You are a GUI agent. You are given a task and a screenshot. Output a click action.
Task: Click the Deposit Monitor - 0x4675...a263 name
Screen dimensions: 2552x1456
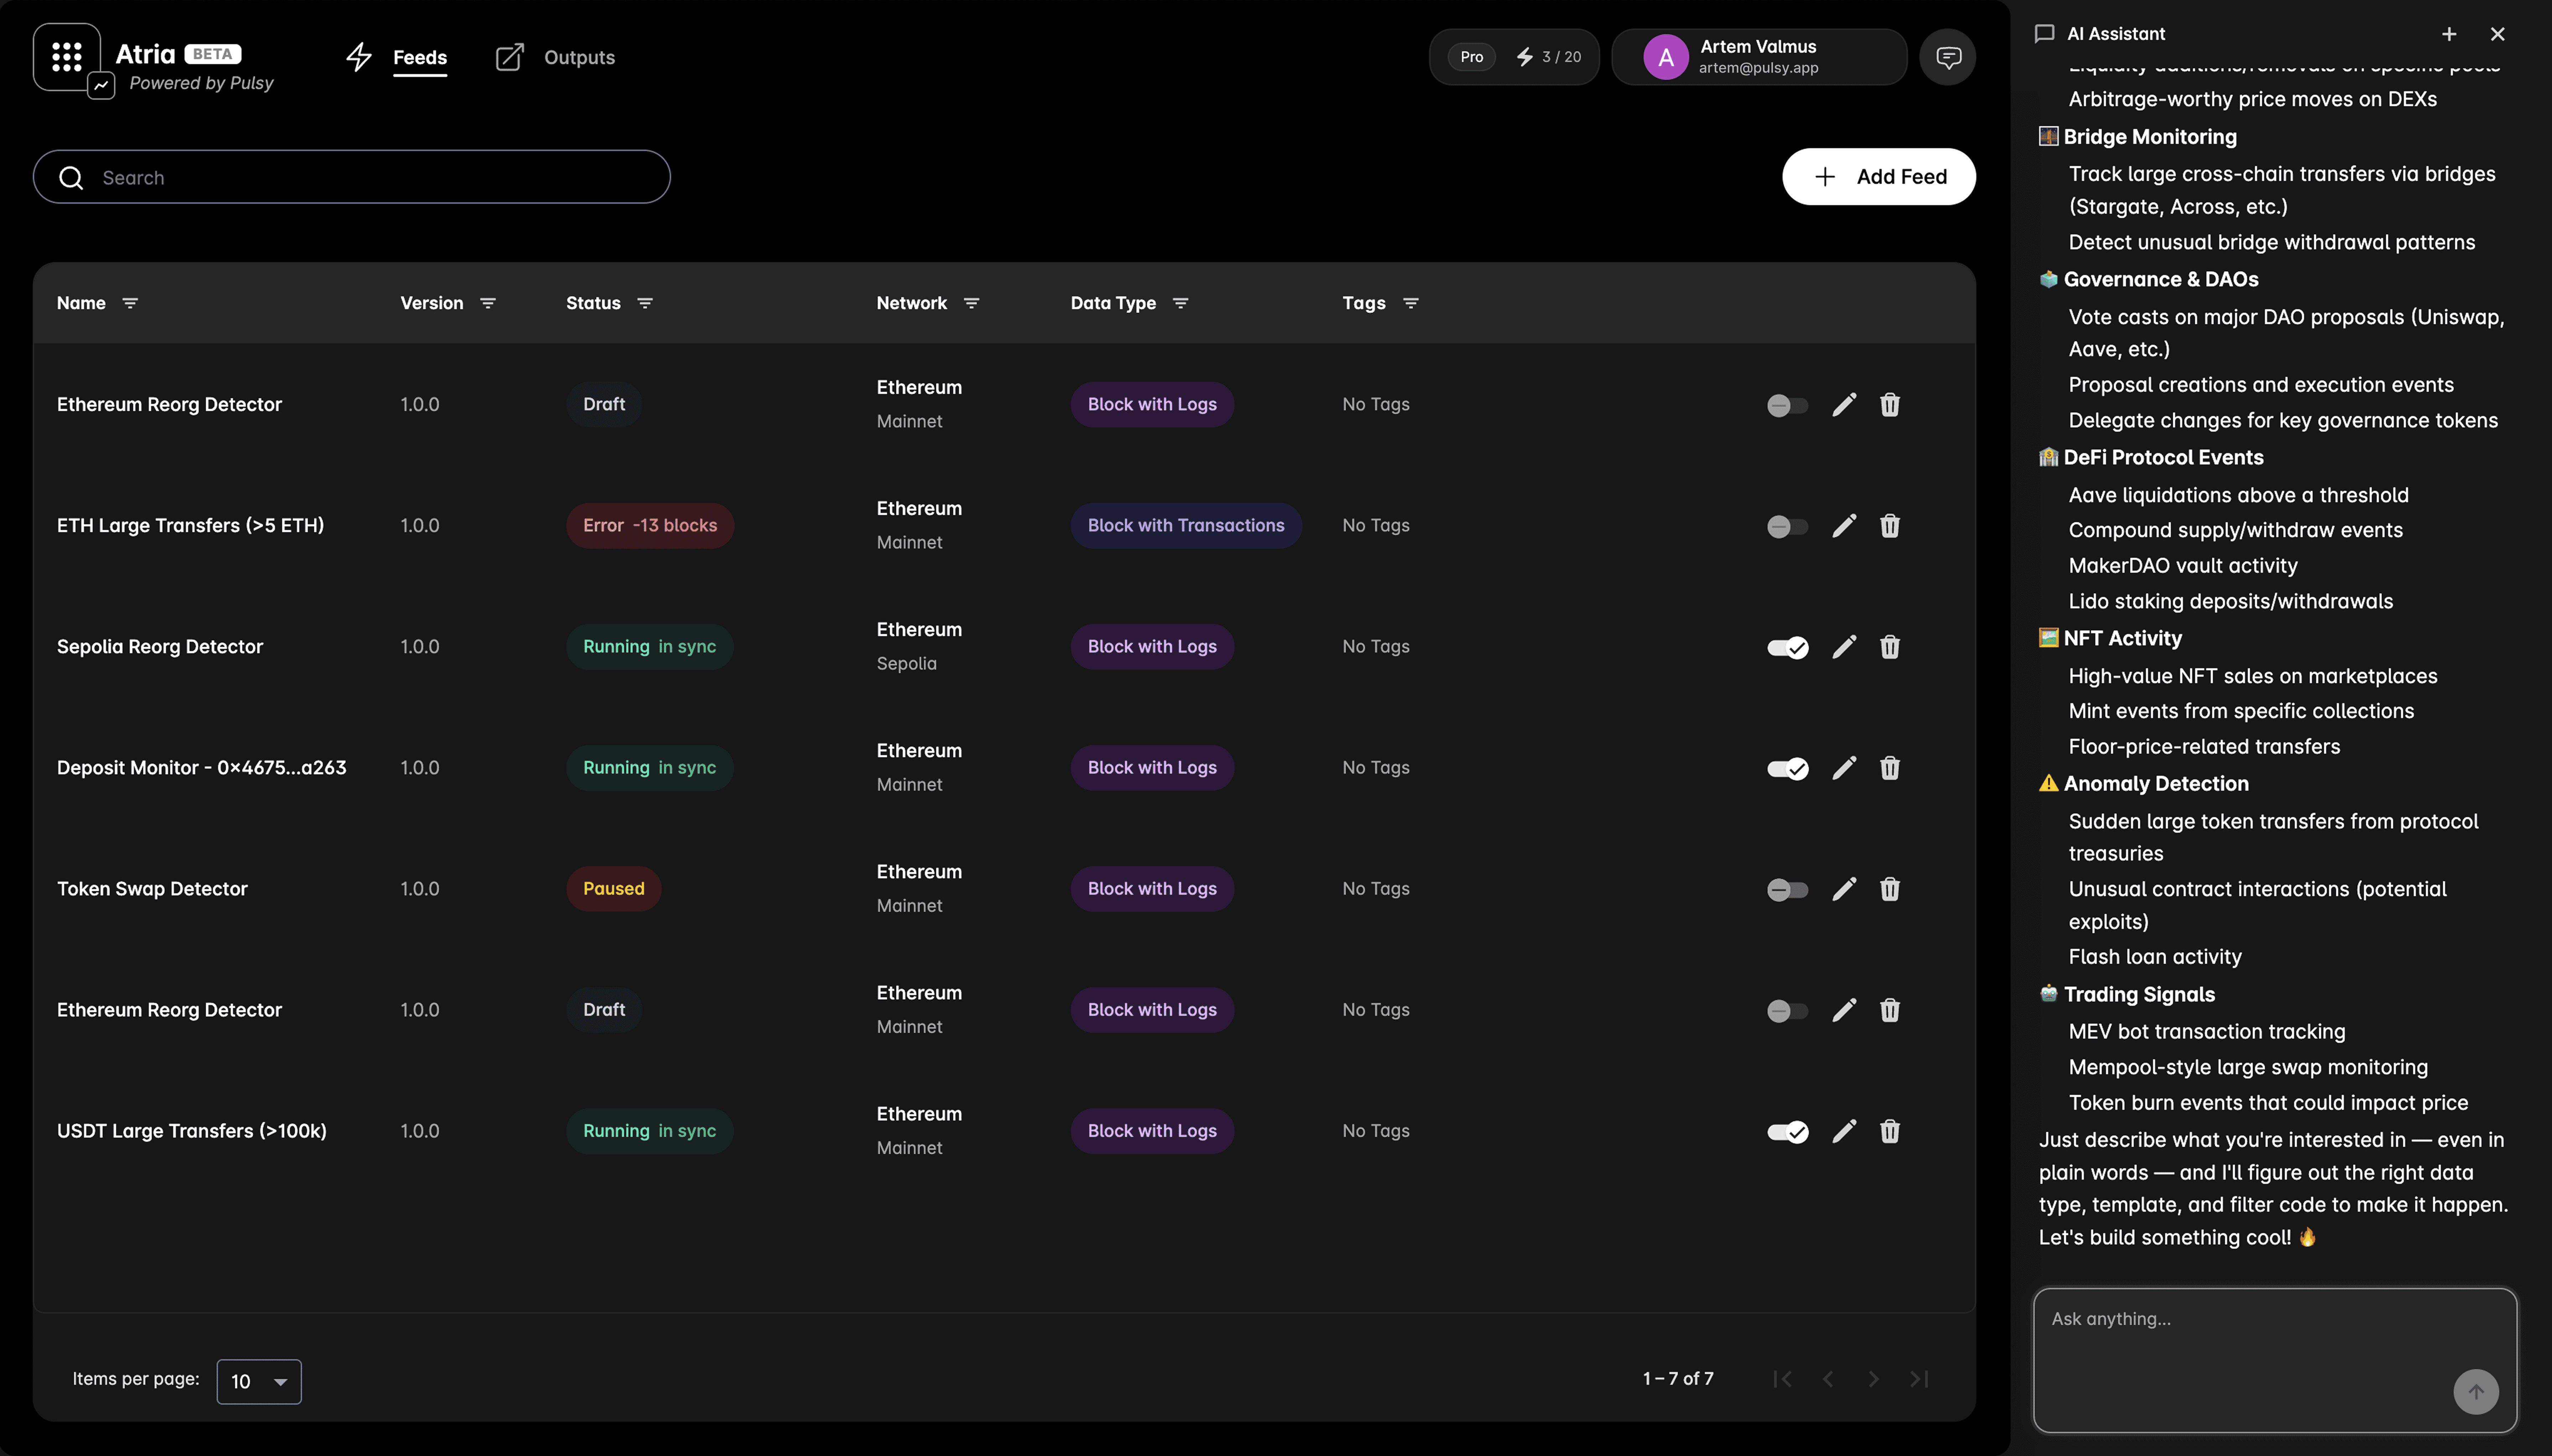(202, 768)
